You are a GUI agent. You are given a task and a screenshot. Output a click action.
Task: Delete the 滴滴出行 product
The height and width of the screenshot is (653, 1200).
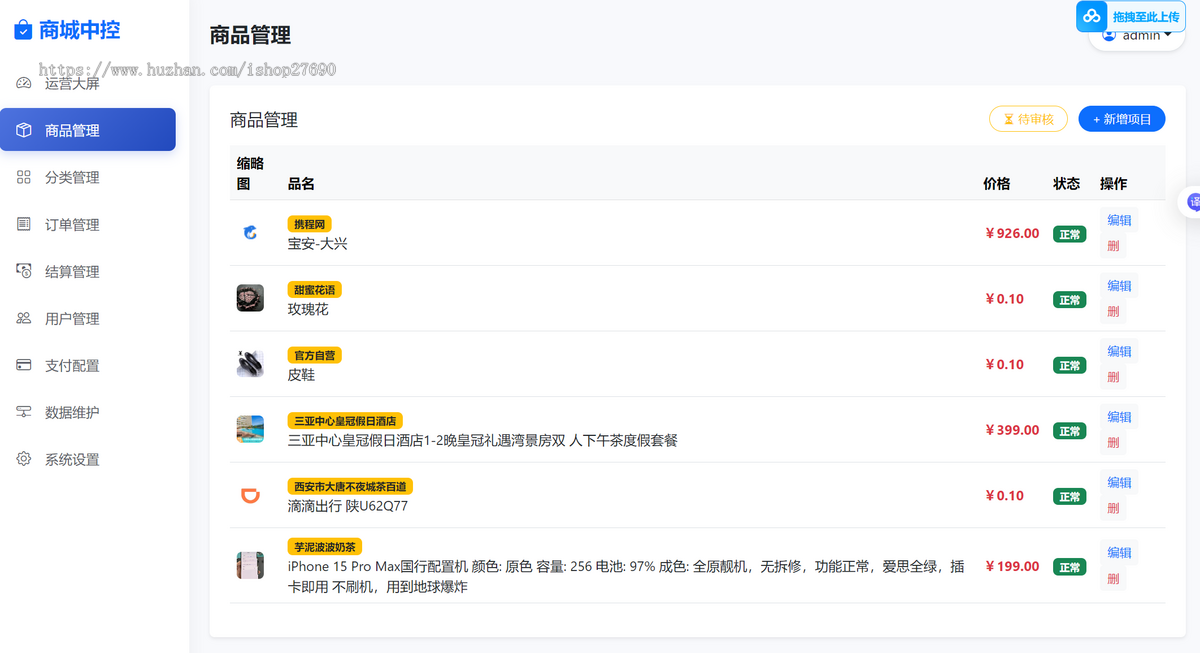[1113, 508]
